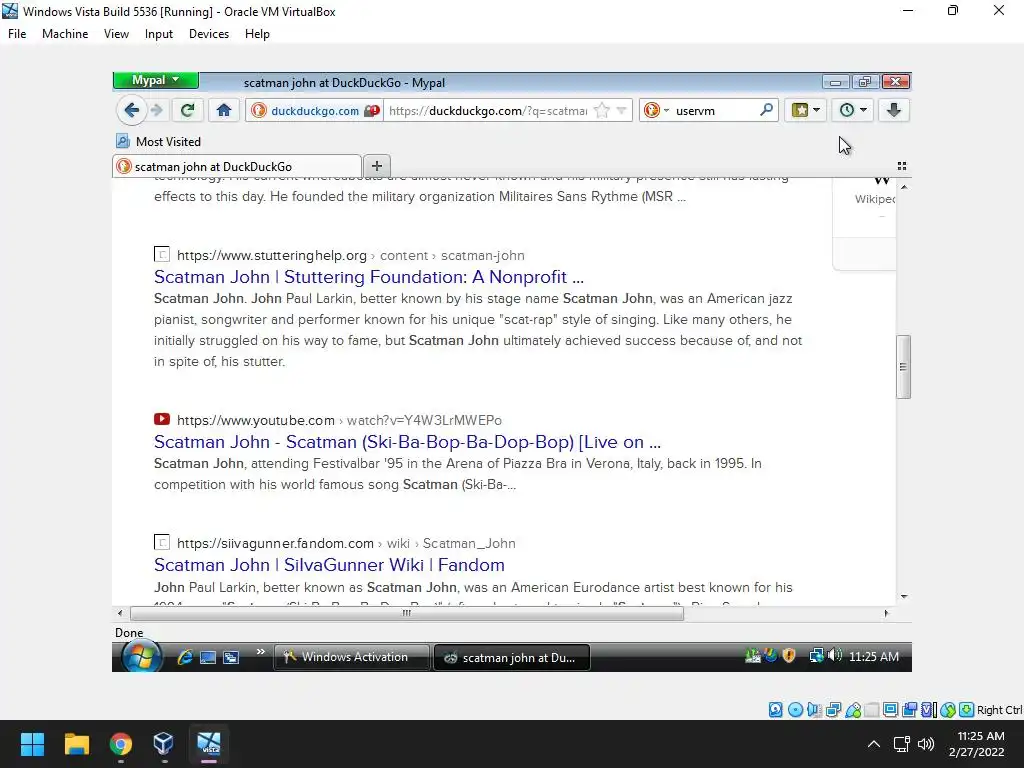Viewport: 1024px width, 768px height.
Task: Open File Explorer from host taskbar
Action: pyautogui.click(x=76, y=744)
